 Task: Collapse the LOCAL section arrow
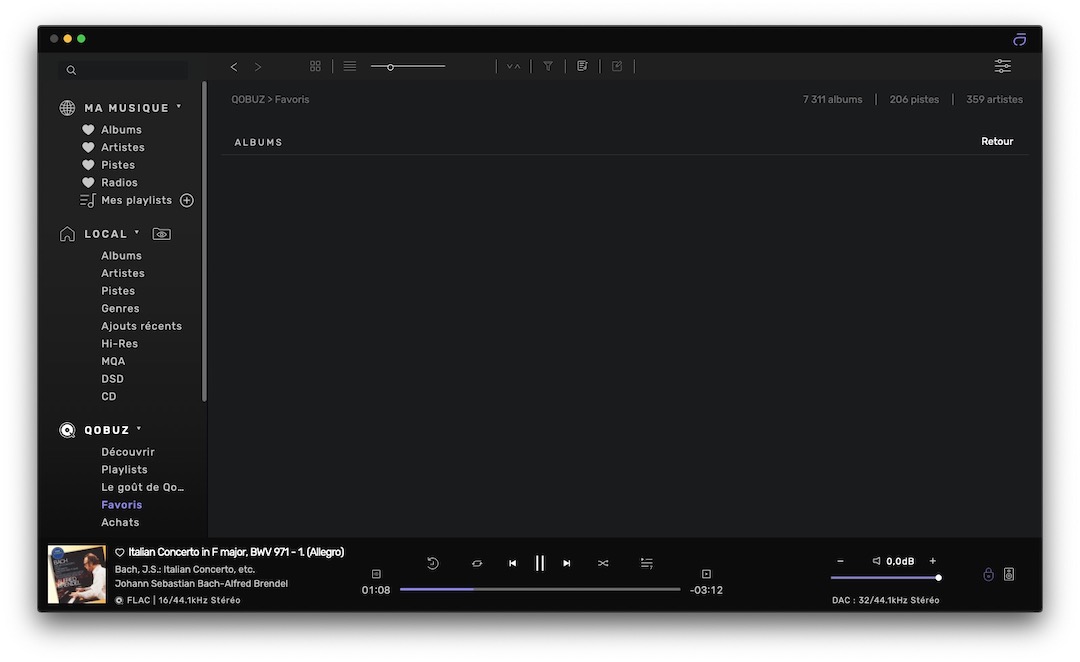137,232
